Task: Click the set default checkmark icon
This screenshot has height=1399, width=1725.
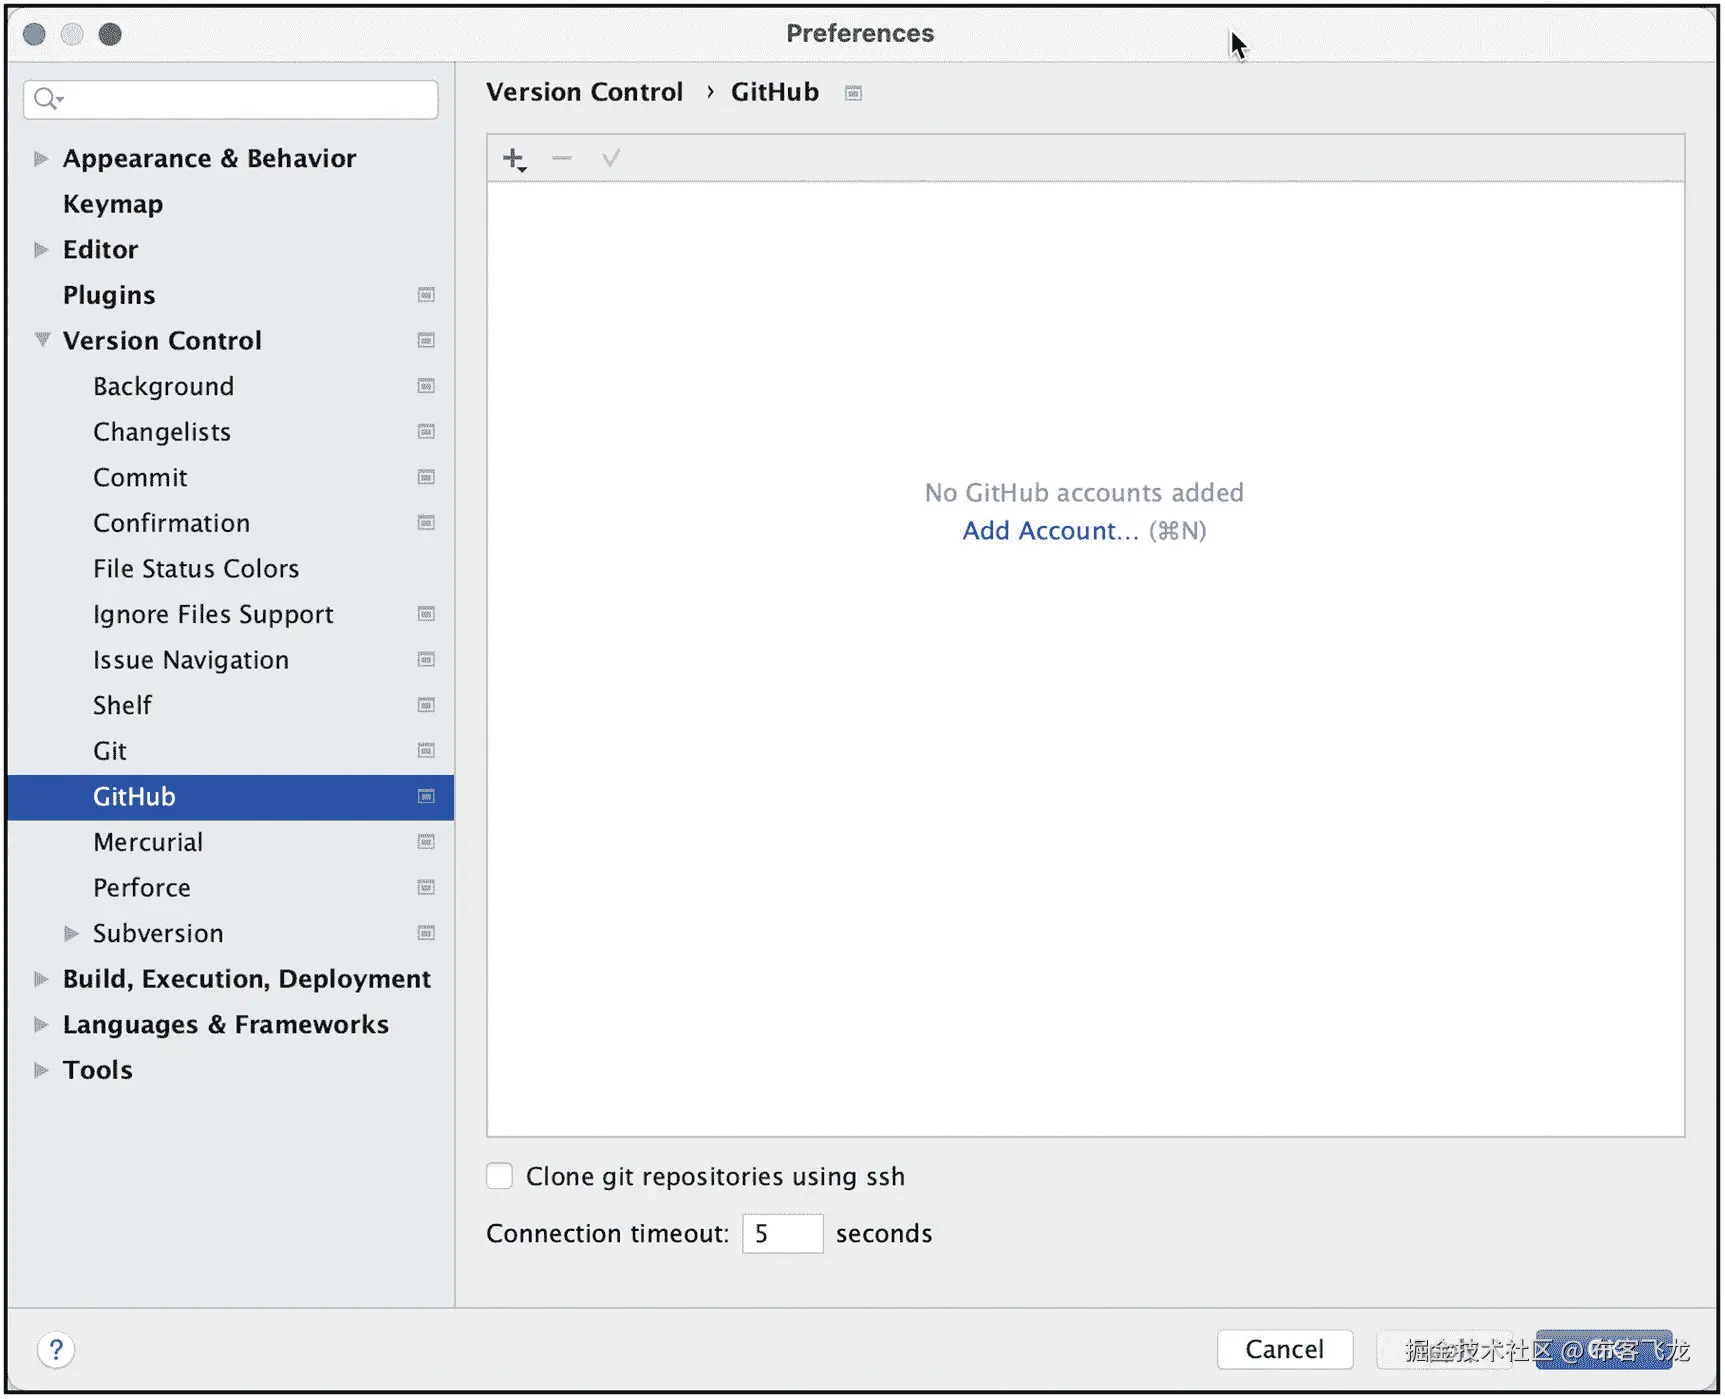Action: pyautogui.click(x=611, y=158)
